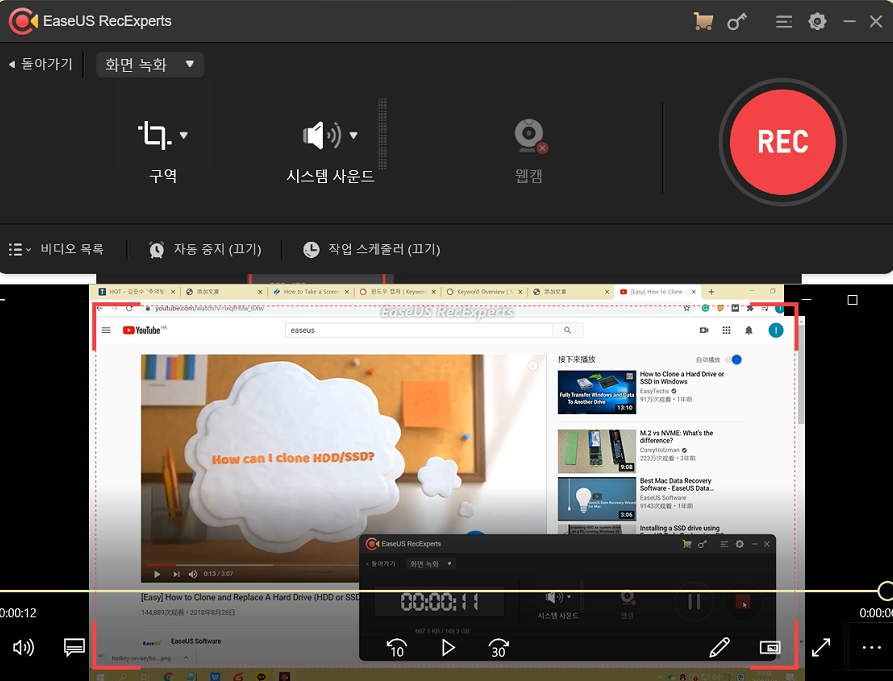The image size is (893, 681).
Task: Open the 비디오 목록 video list
Action: (60, 249)
